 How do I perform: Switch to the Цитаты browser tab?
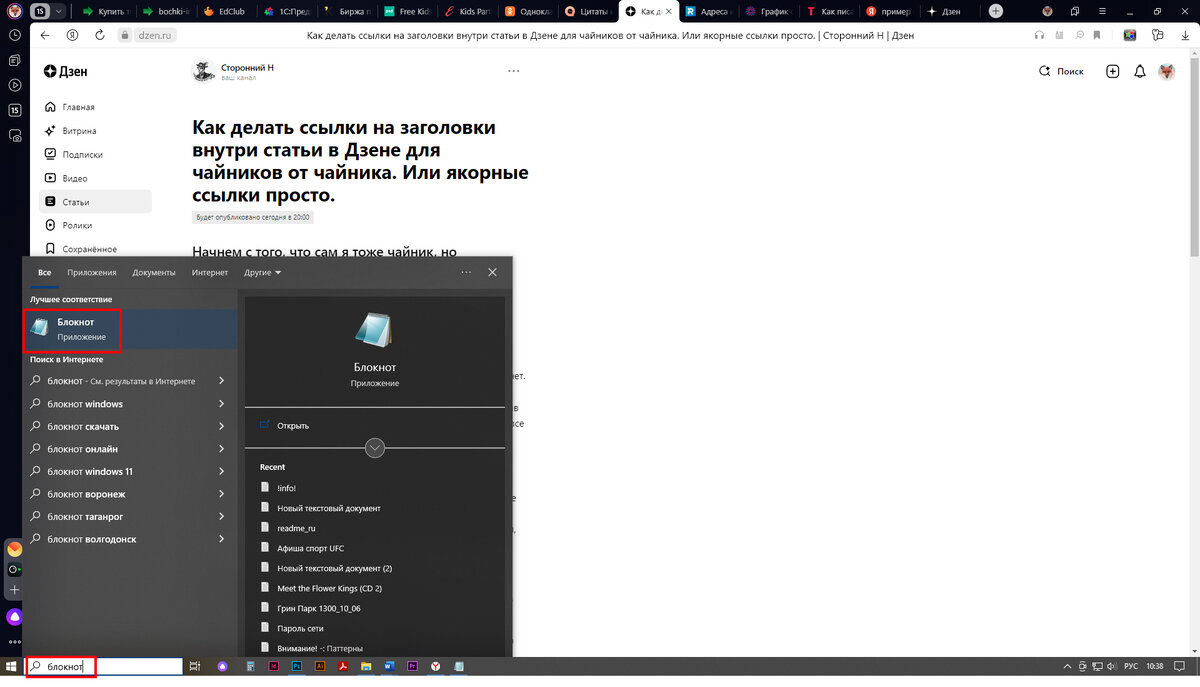click(x=588, y=11)
